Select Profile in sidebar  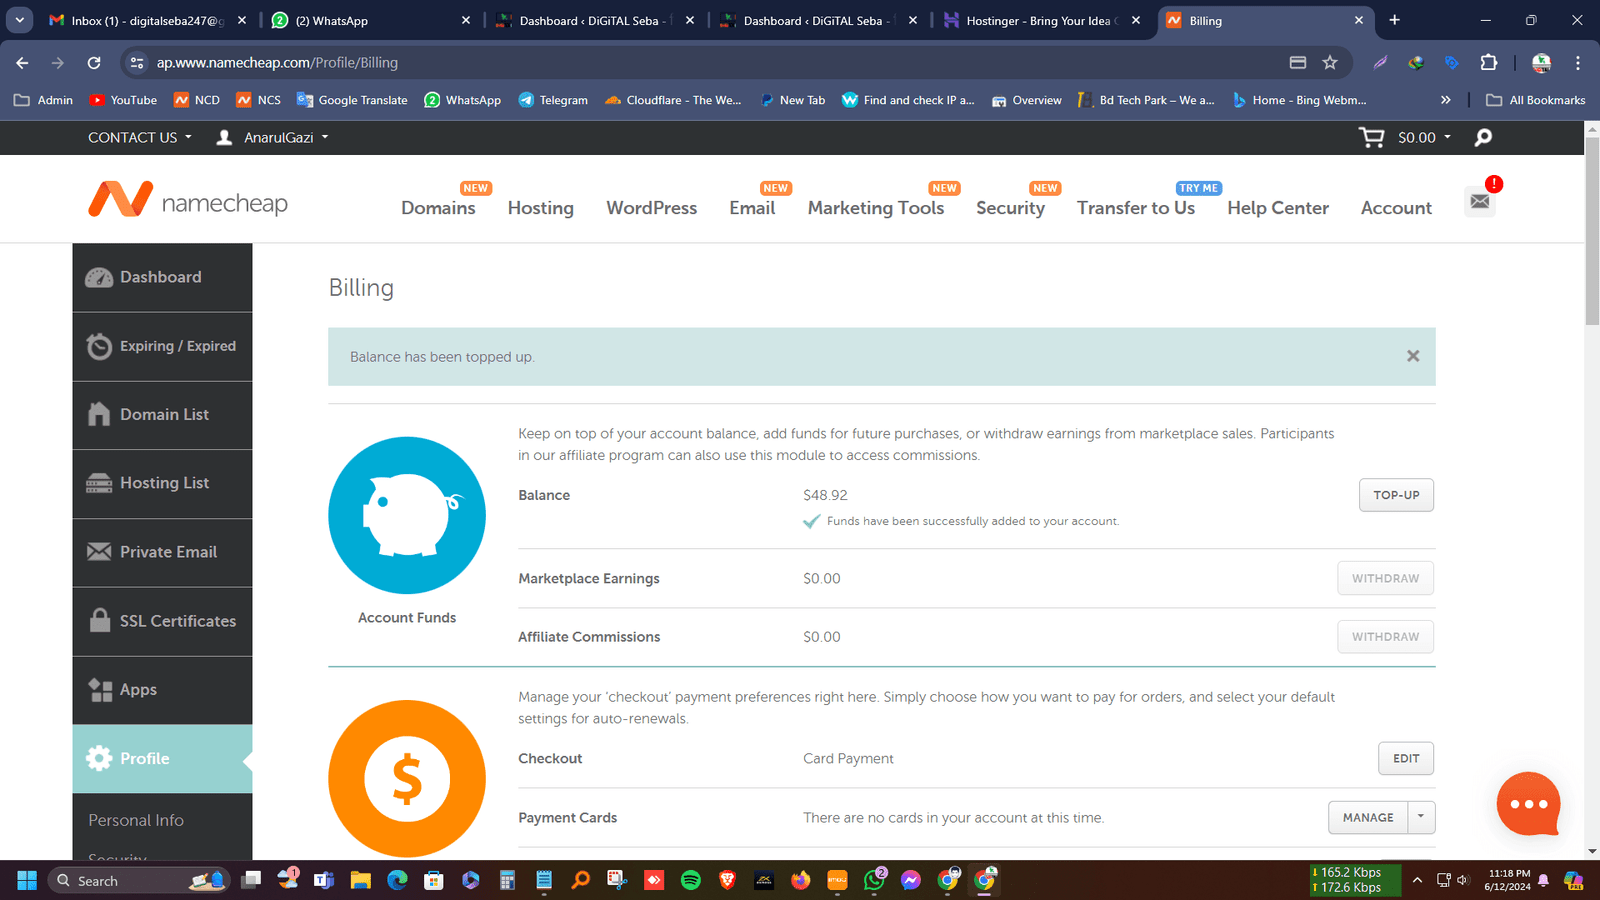162,759
